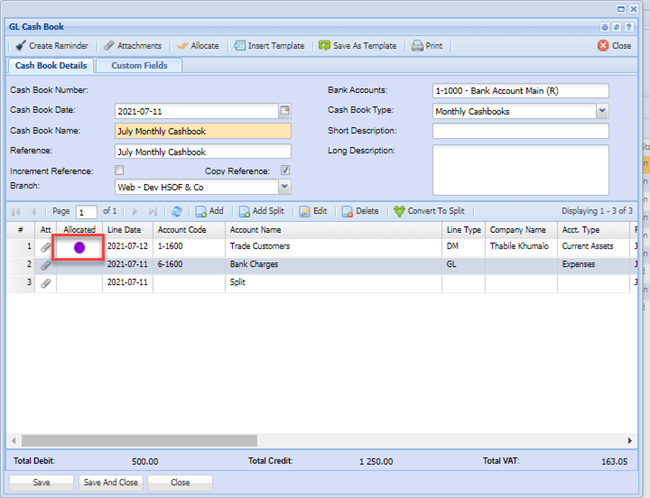
Task: Click the Save And Close button
Action: coord(113,482)
